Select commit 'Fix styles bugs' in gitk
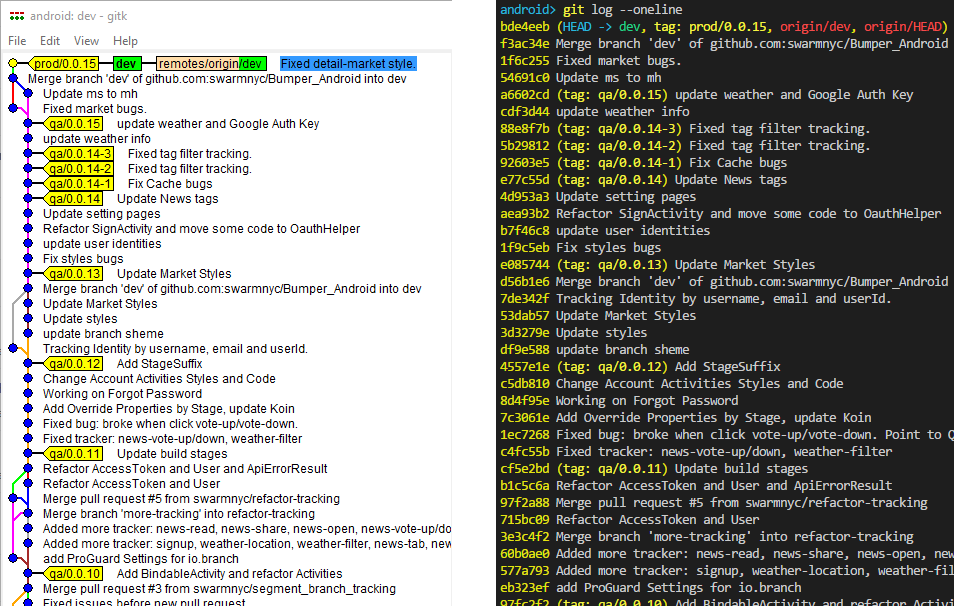Image resolution: width=954 pixels, height=606 pixels. tap(83, 259)
